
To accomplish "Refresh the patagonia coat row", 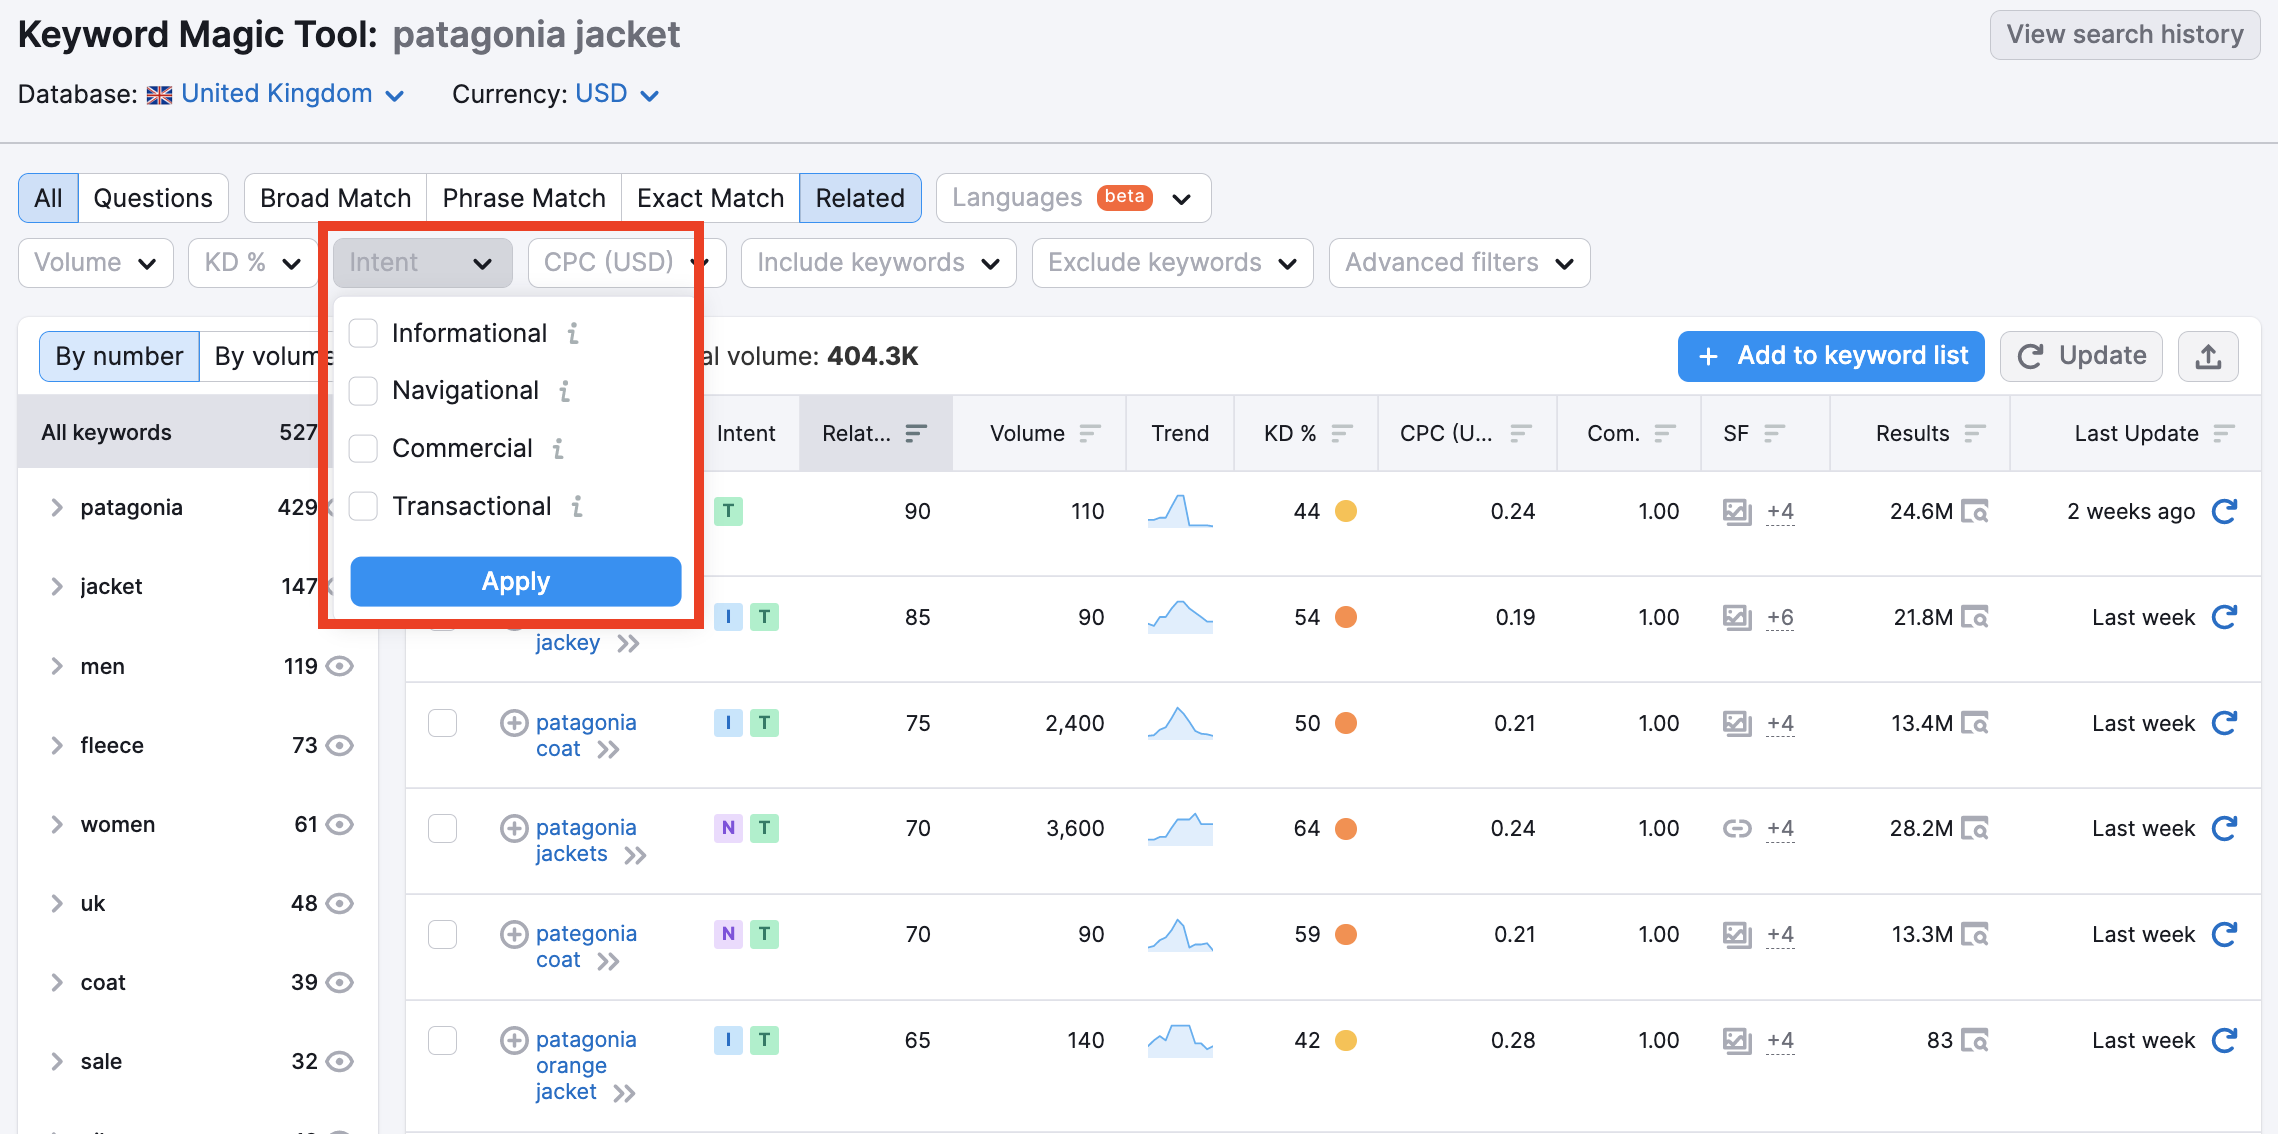I will pyautogui.click(x=2224, y=723).
